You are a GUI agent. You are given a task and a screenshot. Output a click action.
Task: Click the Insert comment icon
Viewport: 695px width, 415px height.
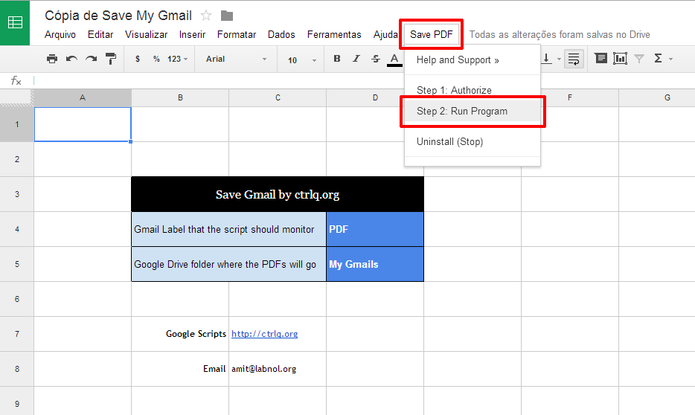click(x=601, y=58)
